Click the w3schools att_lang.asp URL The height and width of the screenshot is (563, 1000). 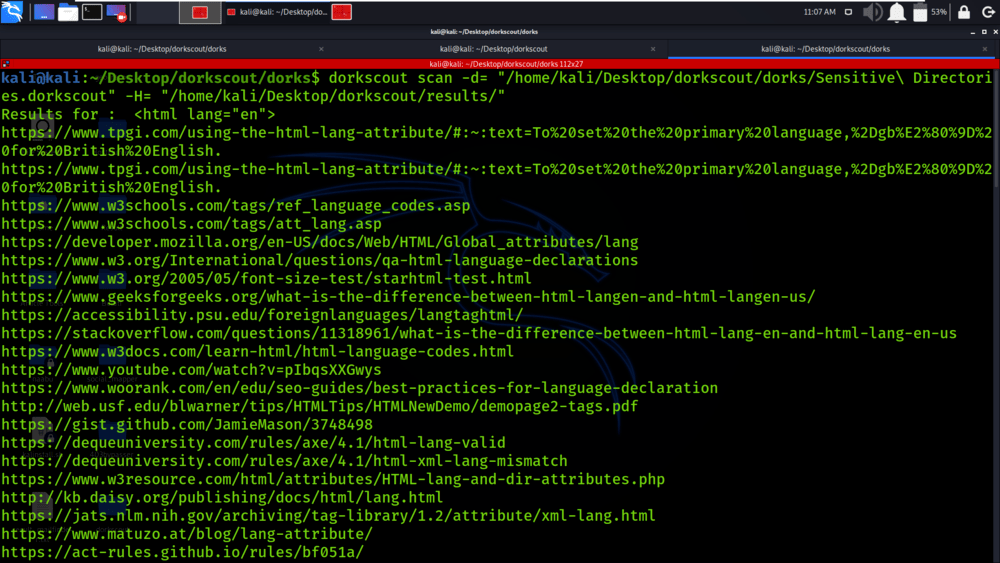click(x=191, y=224)
